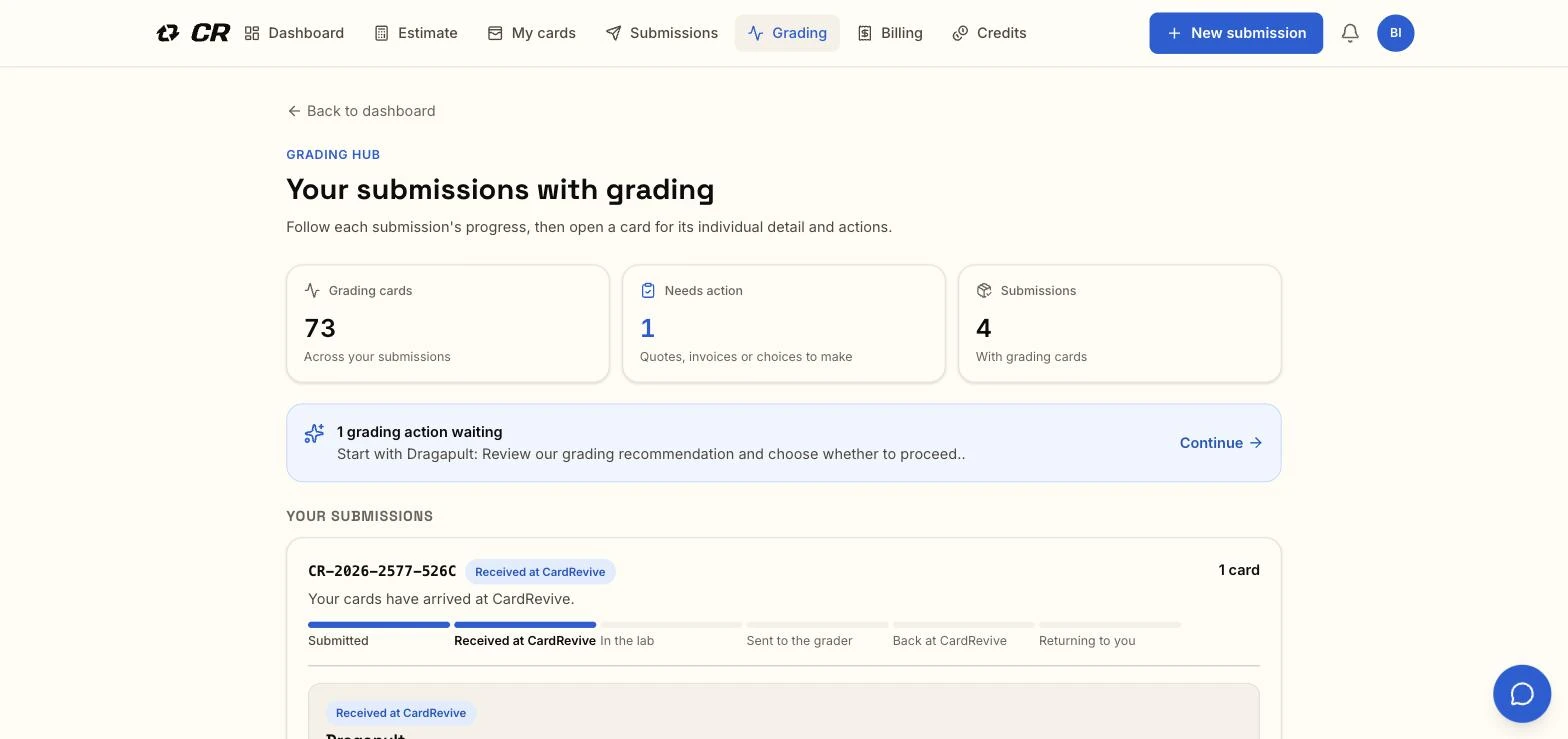Click the Grading cards pulse icon

click(312, 290)
